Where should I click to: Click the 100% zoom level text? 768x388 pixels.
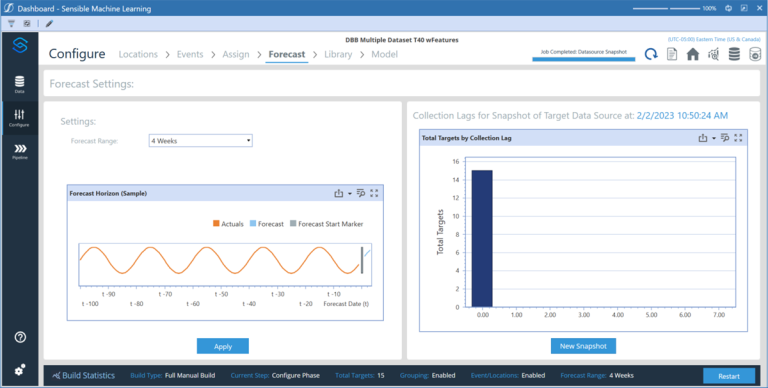coord(709,8)
